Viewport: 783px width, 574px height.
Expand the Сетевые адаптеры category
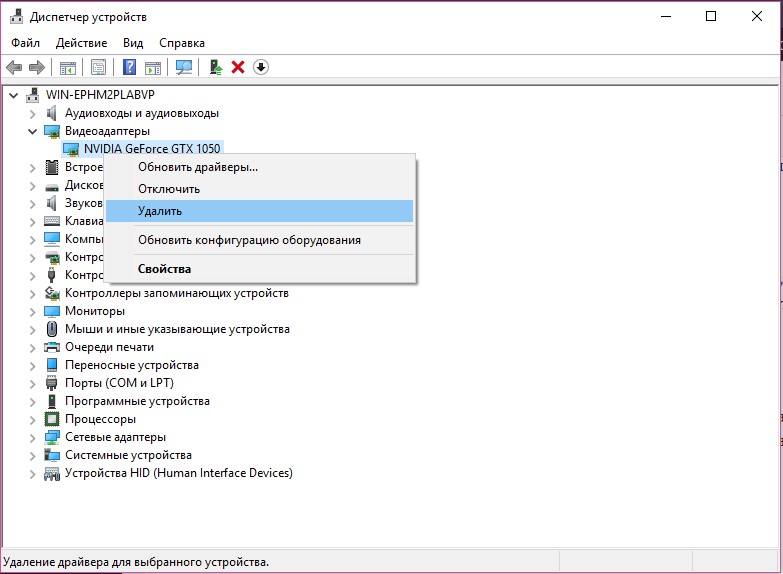tap(32, 438)
